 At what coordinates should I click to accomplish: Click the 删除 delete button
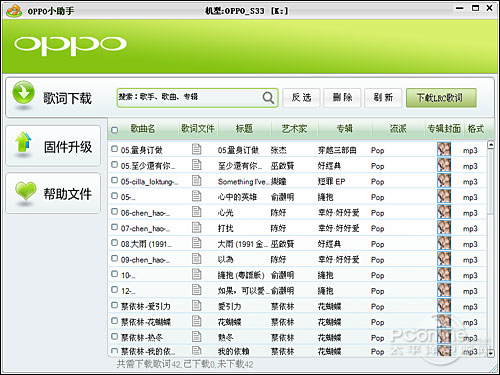342,98
